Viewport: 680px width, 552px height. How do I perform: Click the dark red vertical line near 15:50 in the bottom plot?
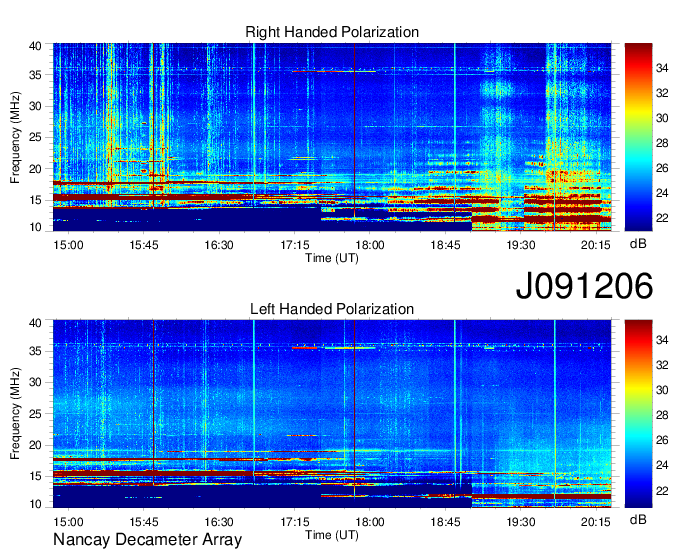point(154,402)
